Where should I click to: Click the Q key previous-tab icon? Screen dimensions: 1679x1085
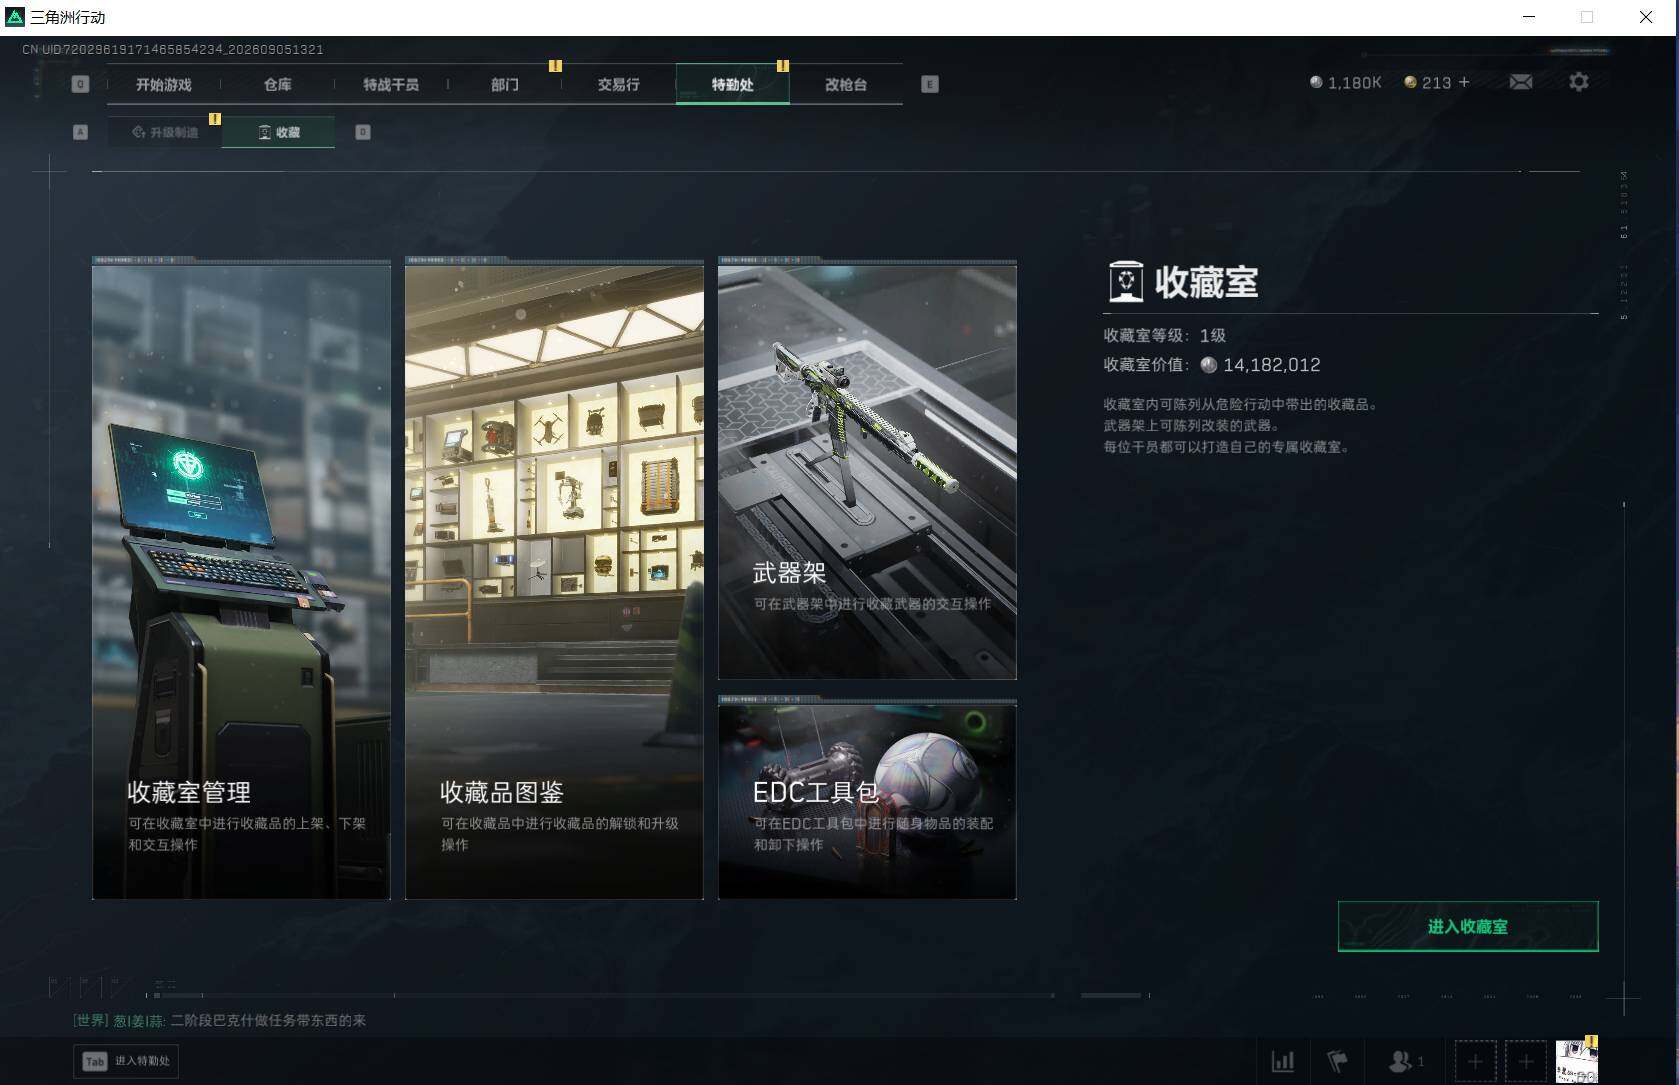coord(81,84)
